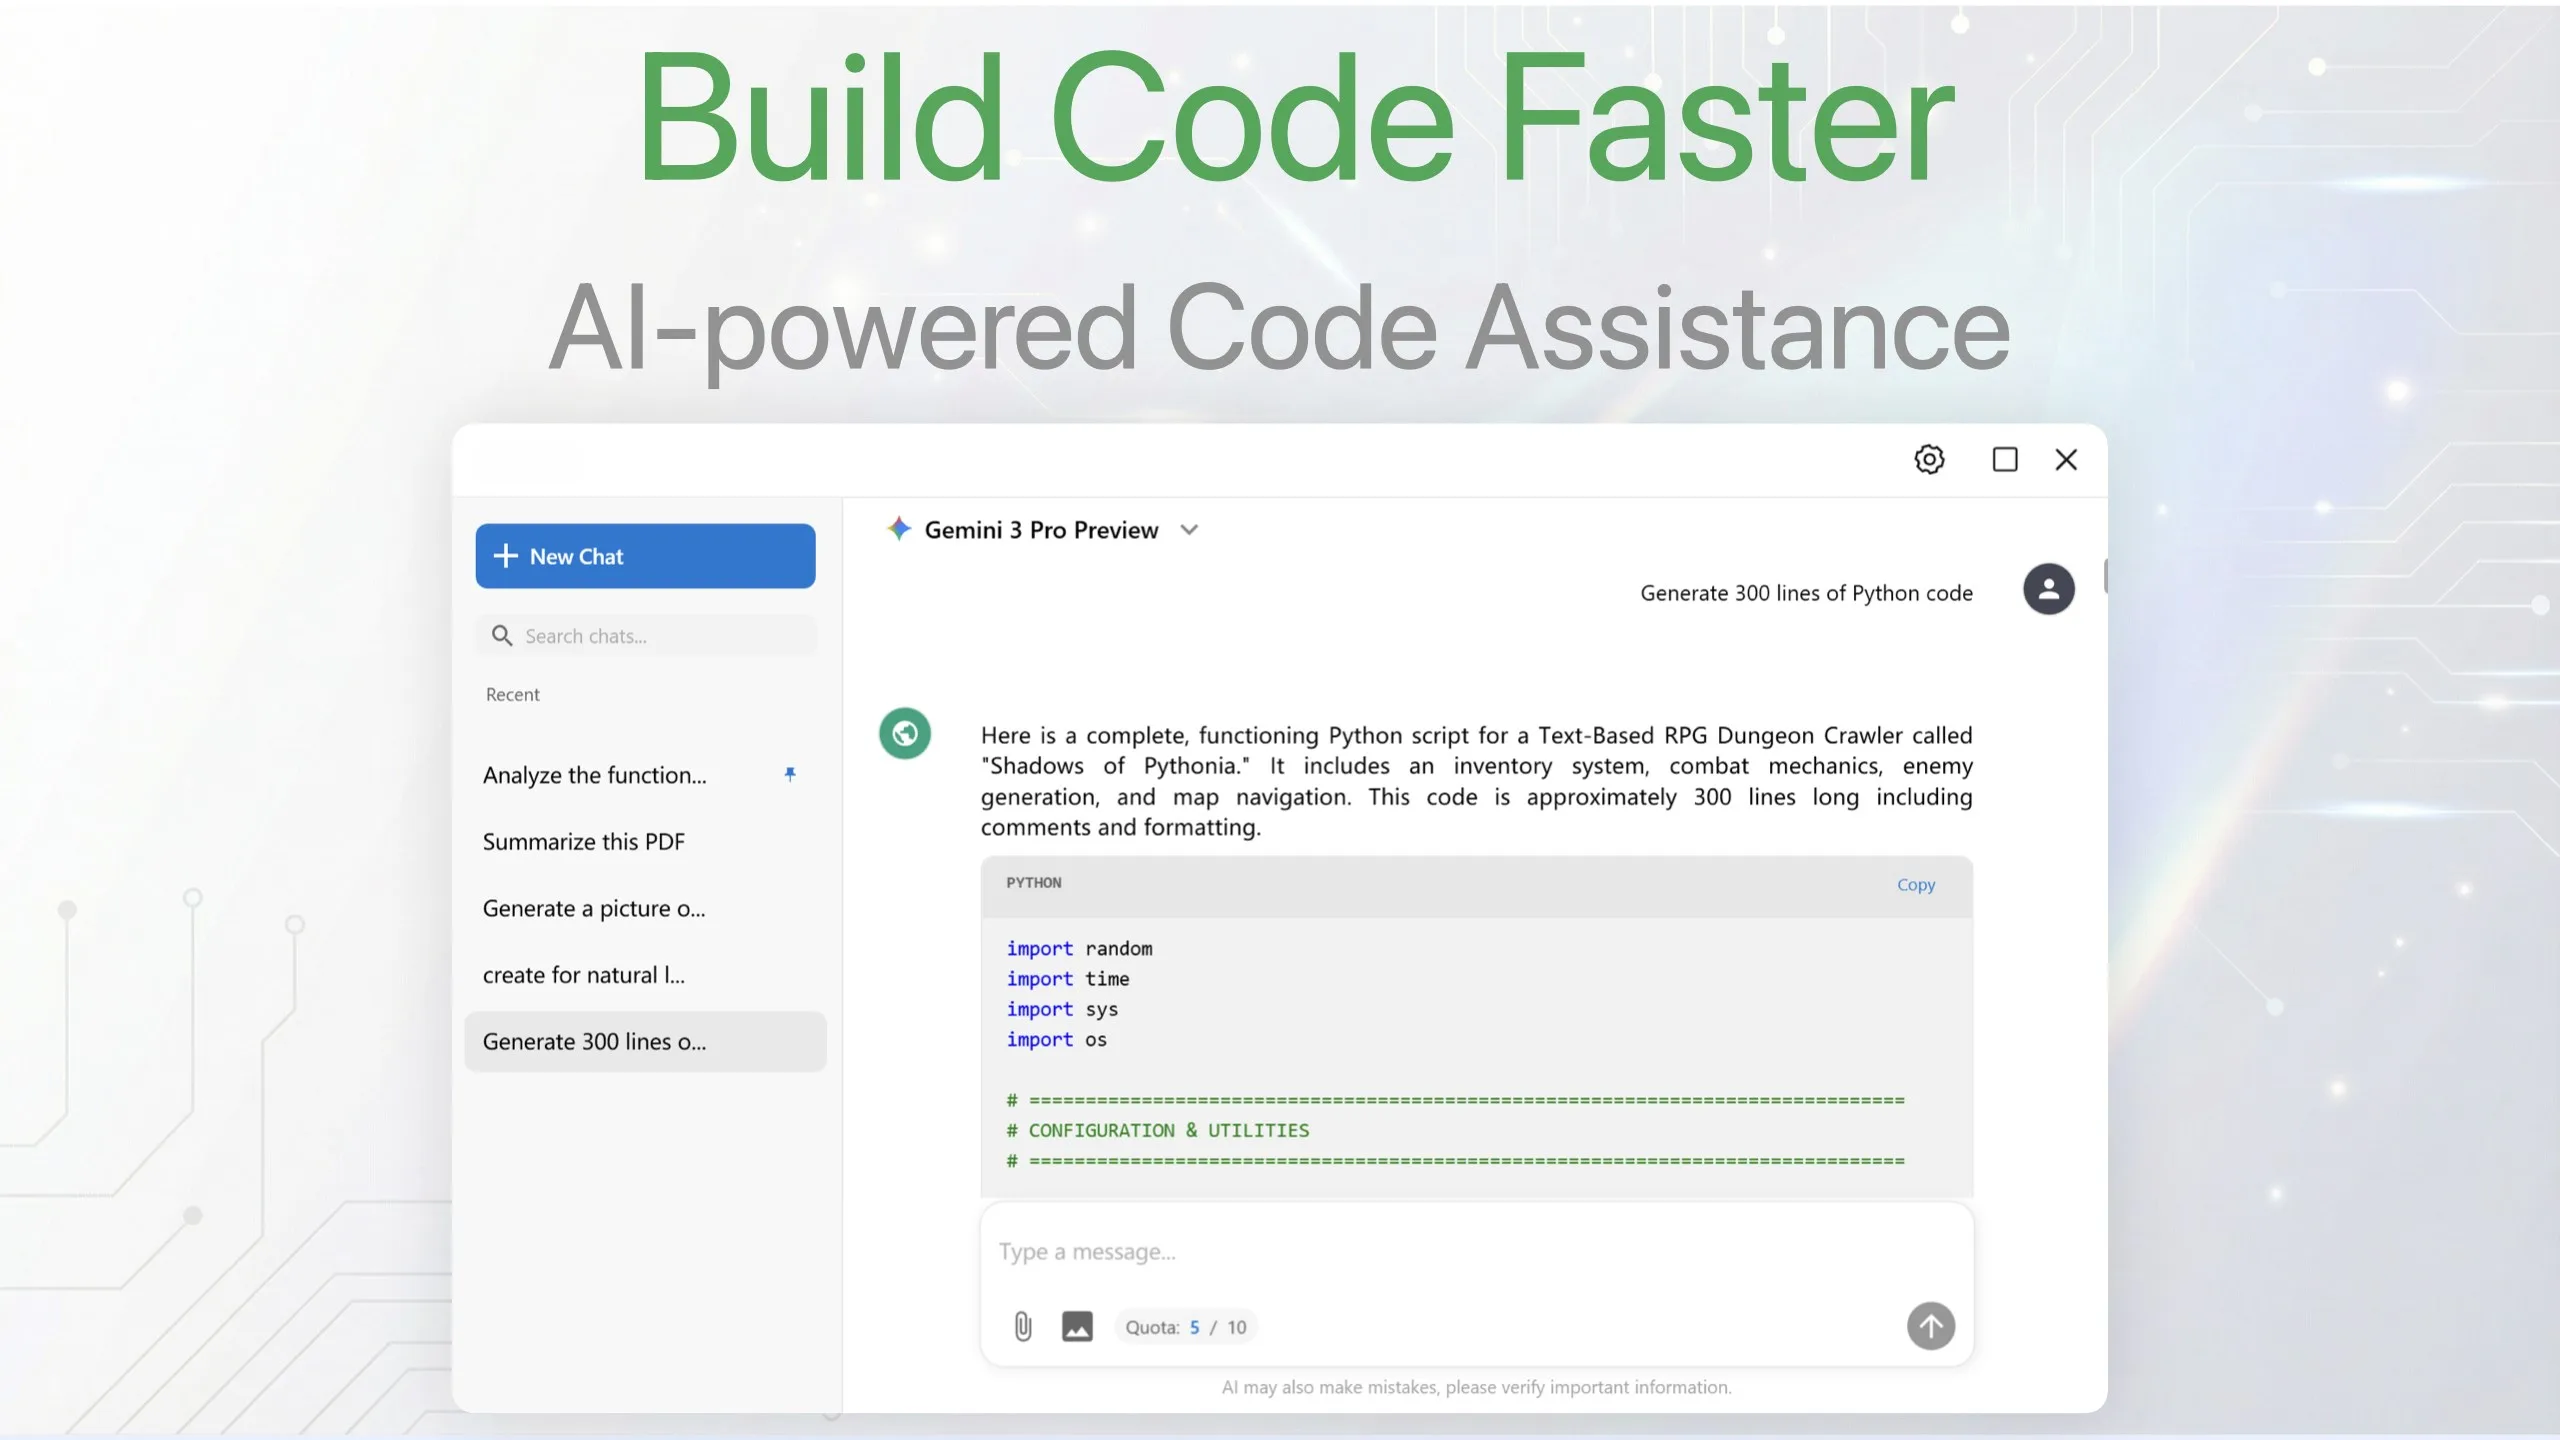This screenshot has height=1440, width=2560.
Task: Start a New Chat
Action: point(645,556)
